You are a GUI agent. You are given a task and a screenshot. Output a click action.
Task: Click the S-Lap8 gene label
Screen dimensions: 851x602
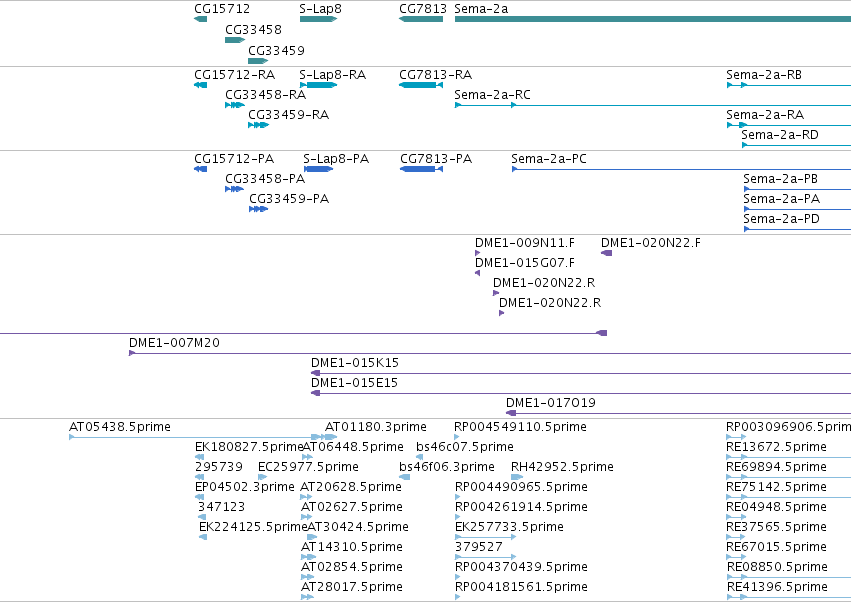(x=320, y=9)
